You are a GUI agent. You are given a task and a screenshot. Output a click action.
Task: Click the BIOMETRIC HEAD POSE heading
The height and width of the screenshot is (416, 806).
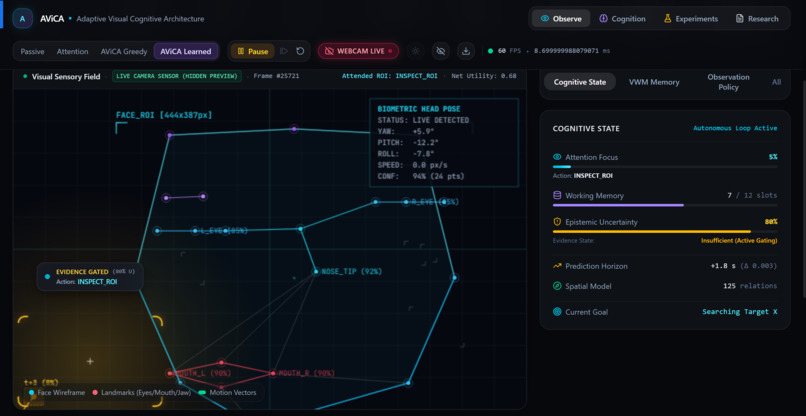tap(419, 109)
